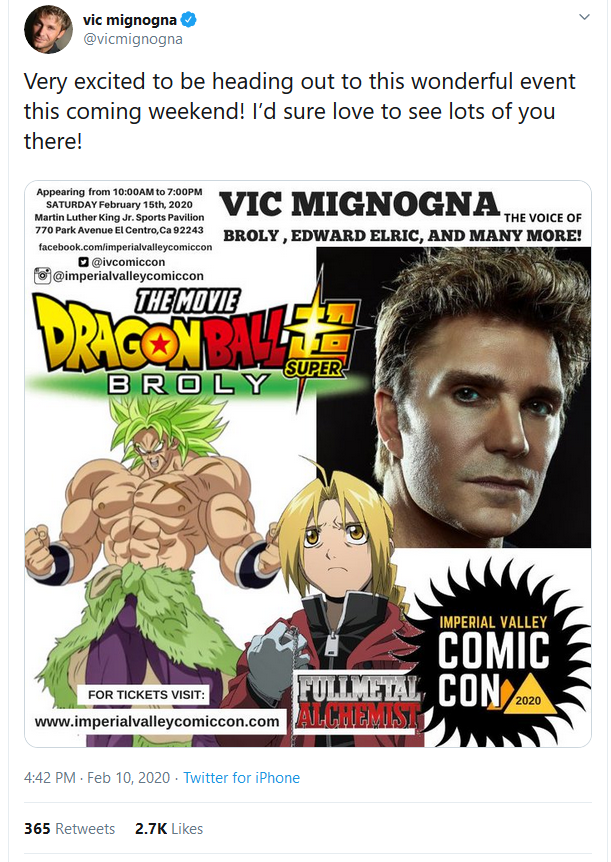Click the facebook.com/imperialvalleycomiccon text
The width and height of the screenshot is (611, 862).
(125, 247)
